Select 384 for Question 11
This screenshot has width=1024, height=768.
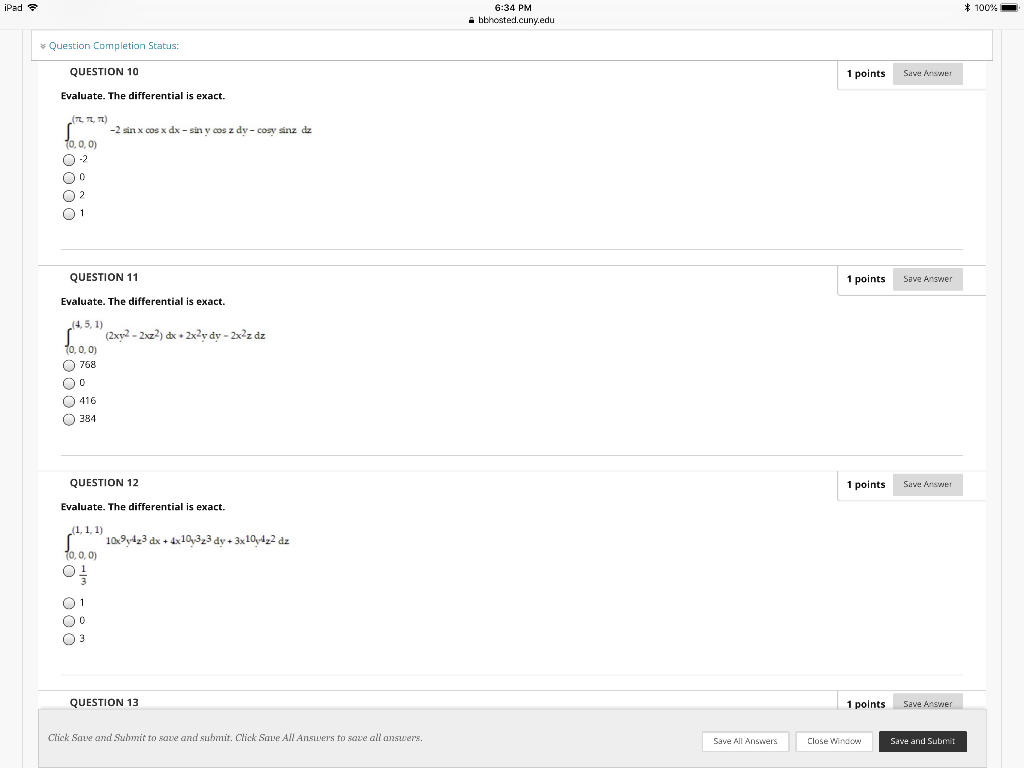(69, 418)
